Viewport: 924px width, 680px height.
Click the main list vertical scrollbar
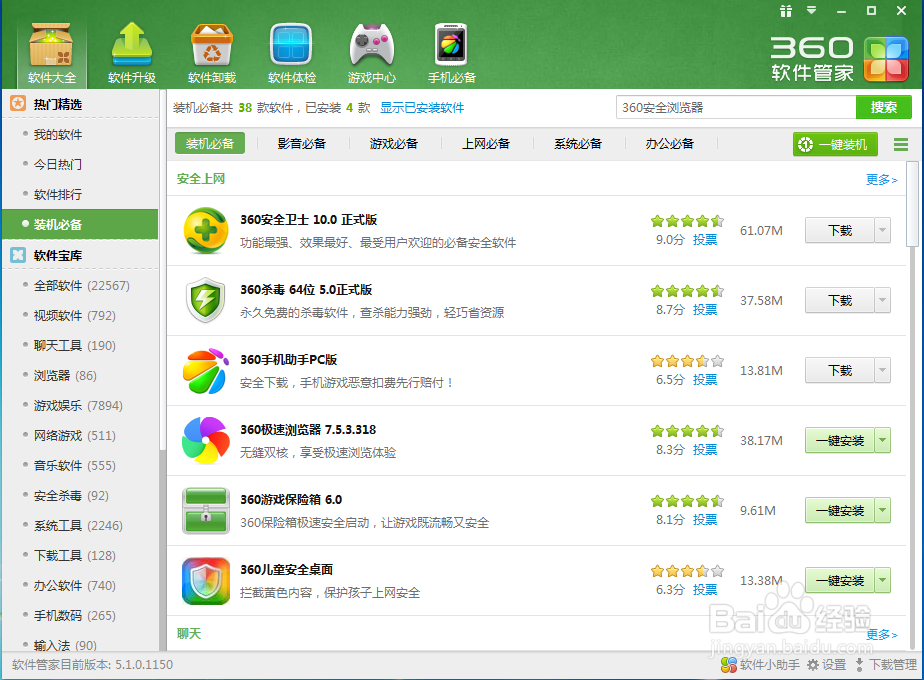(x=912, y=204)
